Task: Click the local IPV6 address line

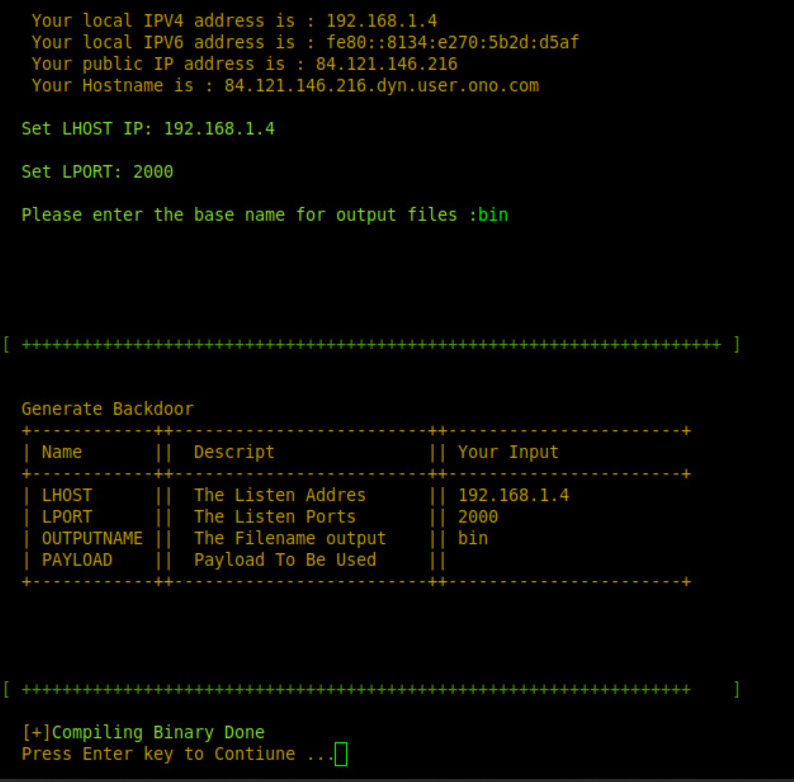Action: [x=304, y=42]
